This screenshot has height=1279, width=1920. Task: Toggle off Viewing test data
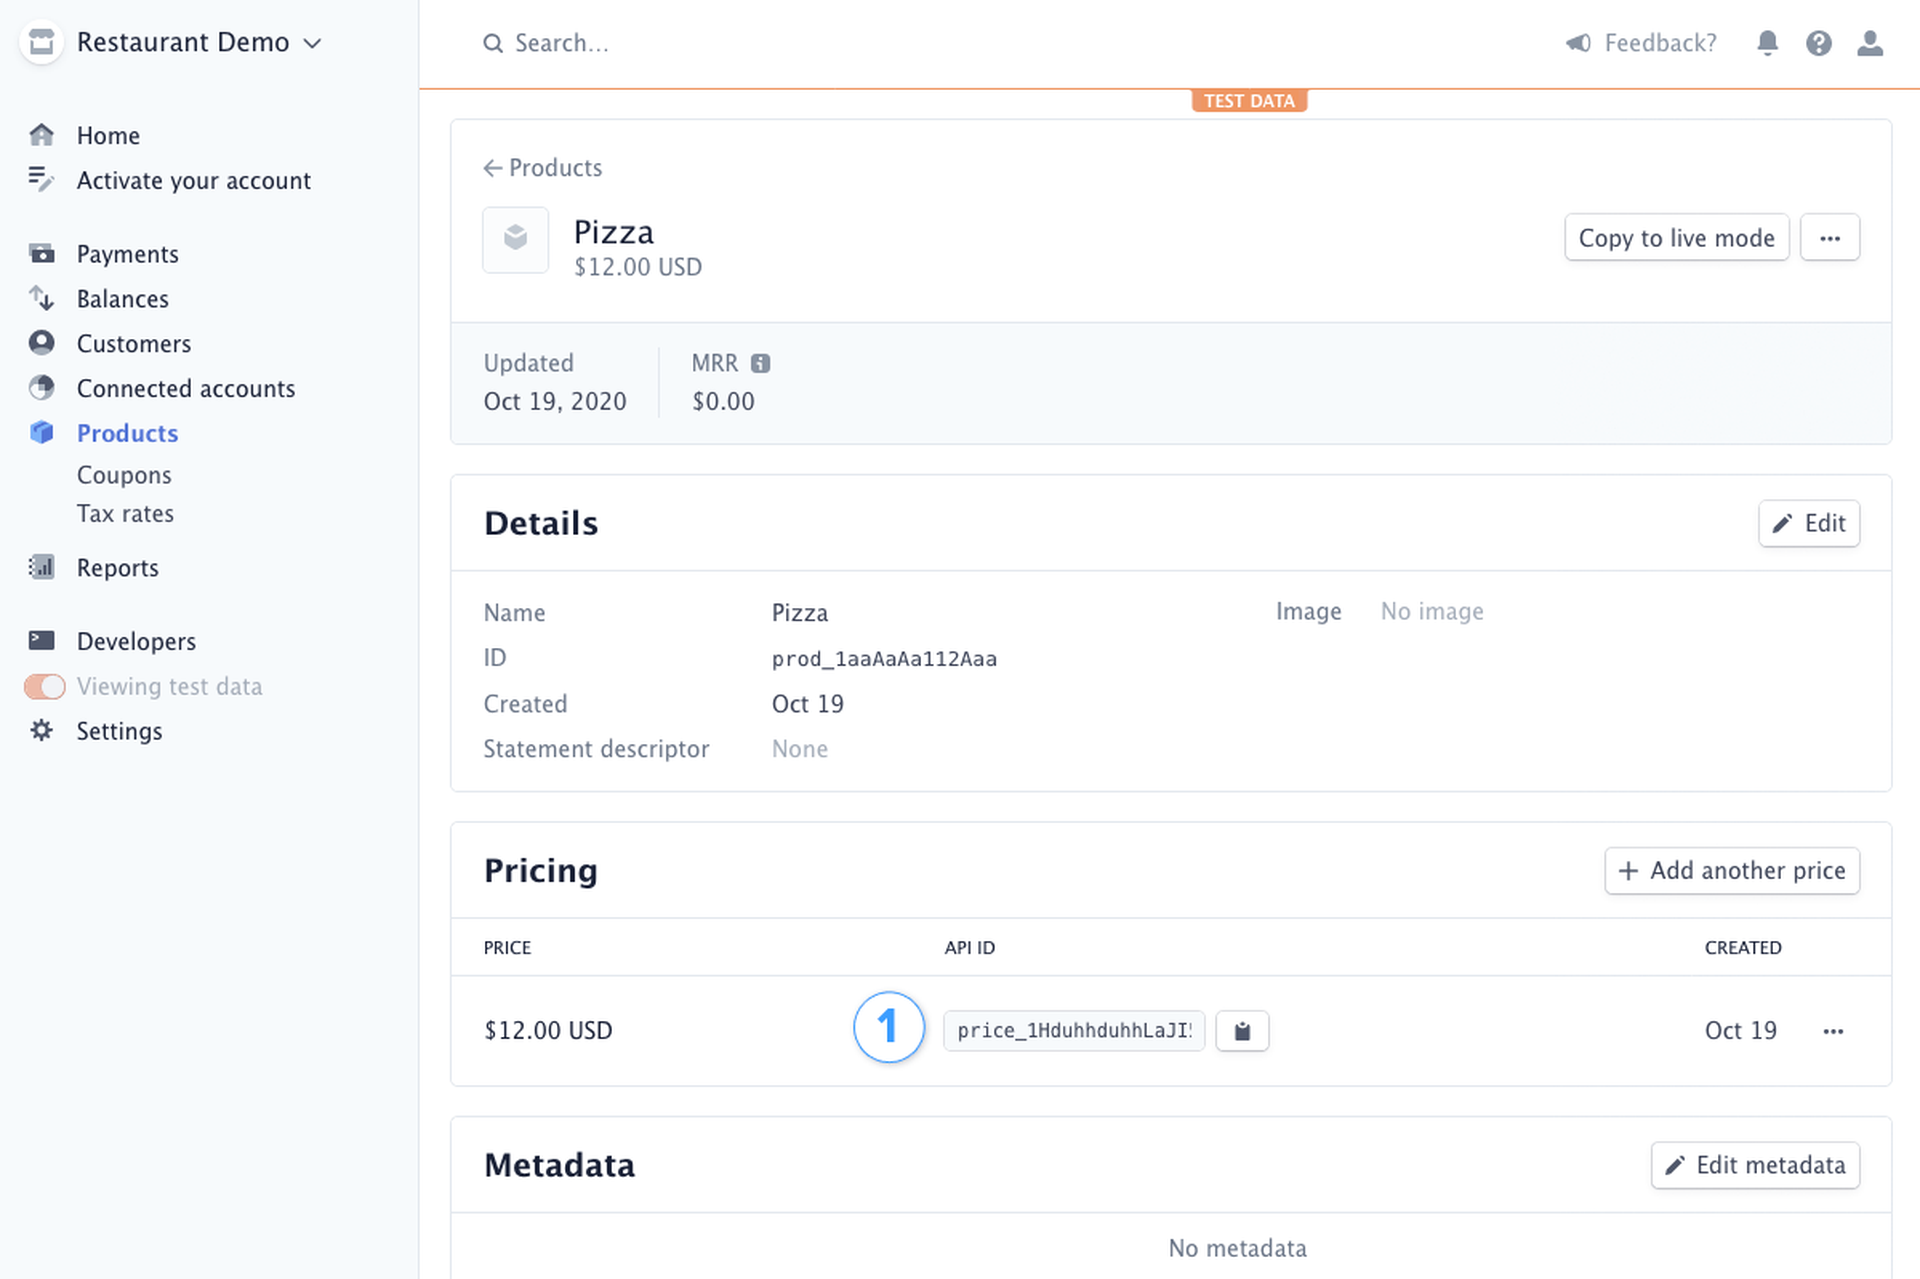coord(44,686)
